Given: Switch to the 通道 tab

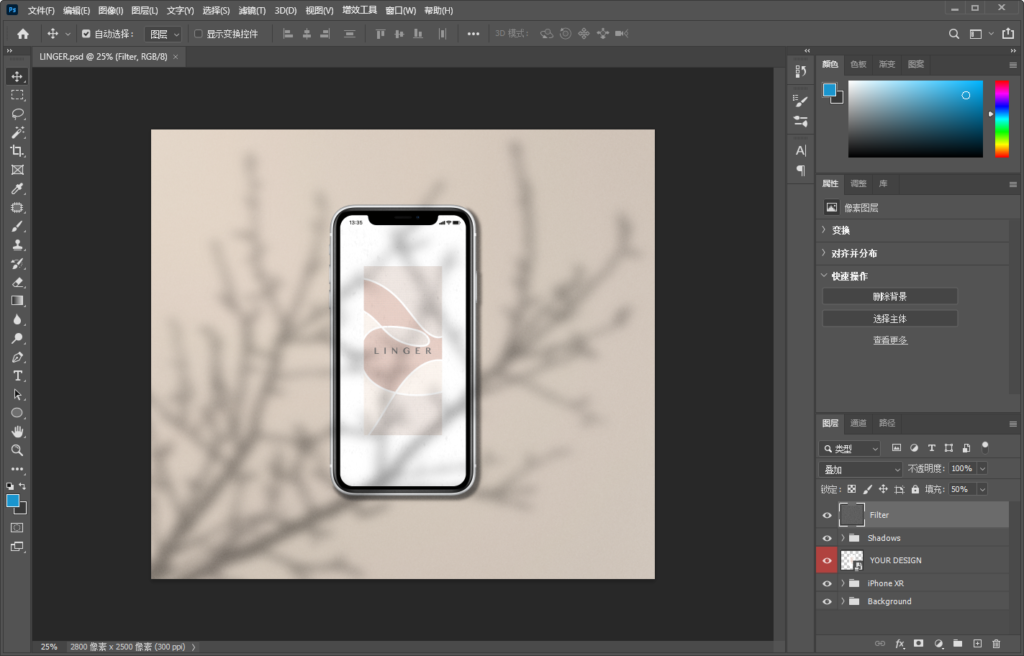Looking at the screenshot, I should pos(858,423).
